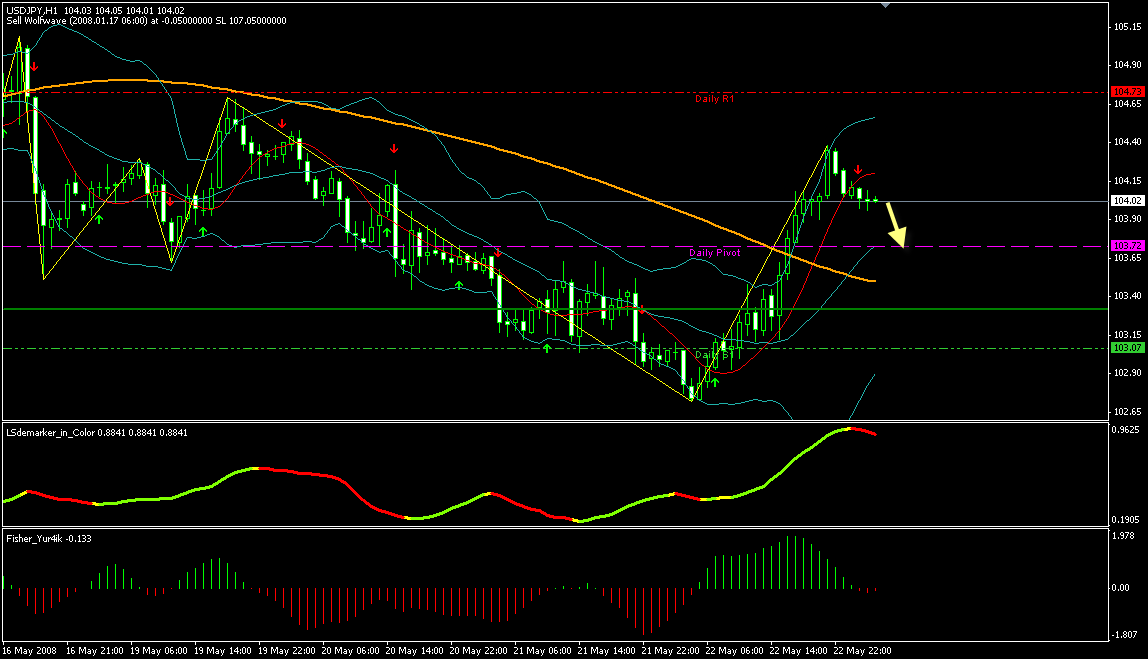Select the green 103.07 price tag
This screenshot has width=1148, height=659.
pyautogui.click(x=1127, y=347)
